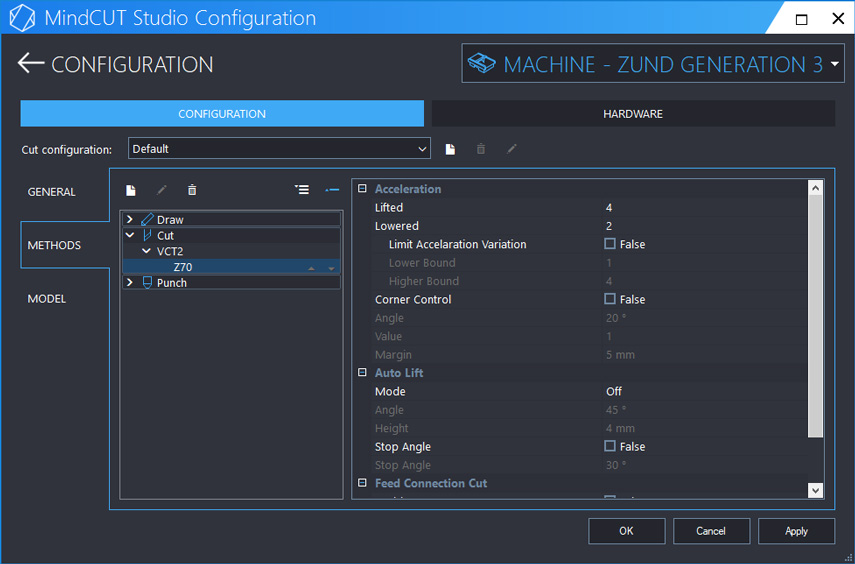855x564 pixels.
Task: Delete the cut configuration
Action: coord(480,149)
